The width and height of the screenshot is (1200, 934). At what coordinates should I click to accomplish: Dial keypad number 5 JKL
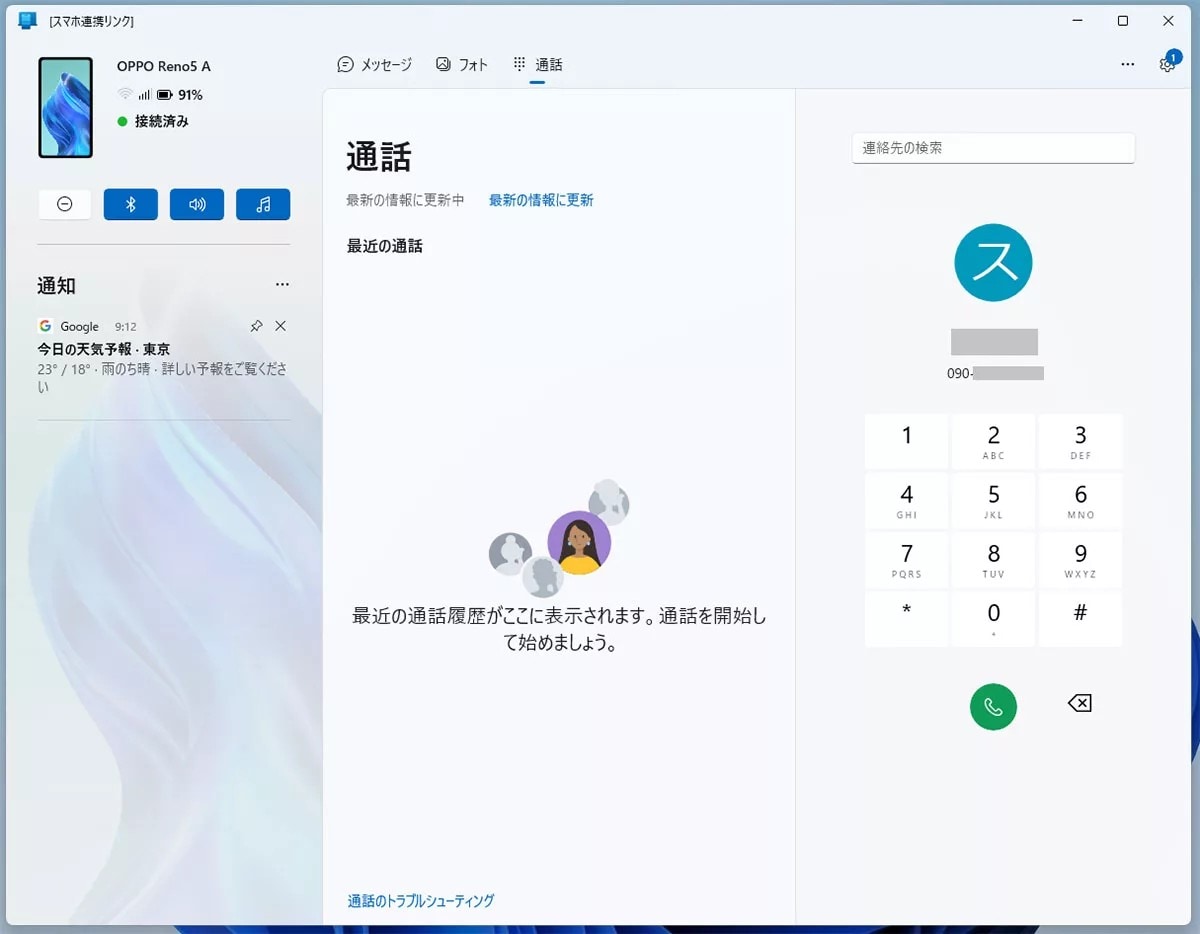pyautogui.click(x=994, y=500)
